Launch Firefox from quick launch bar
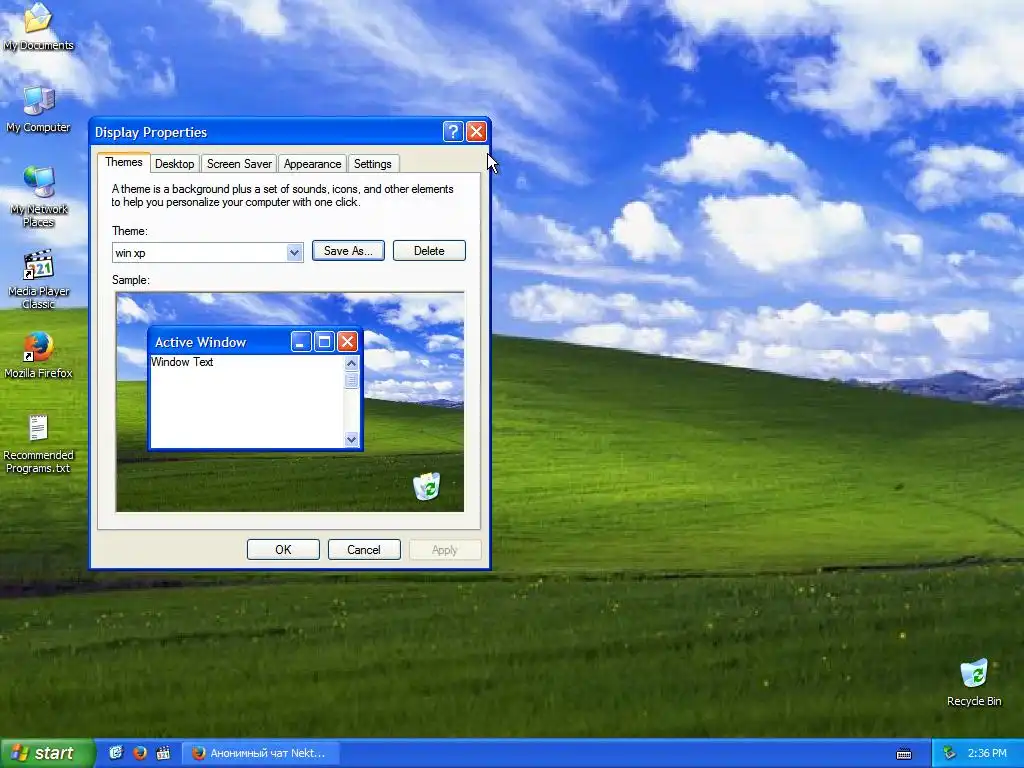Viewport: 1024px width, 768px height. [x=140, y=753]
